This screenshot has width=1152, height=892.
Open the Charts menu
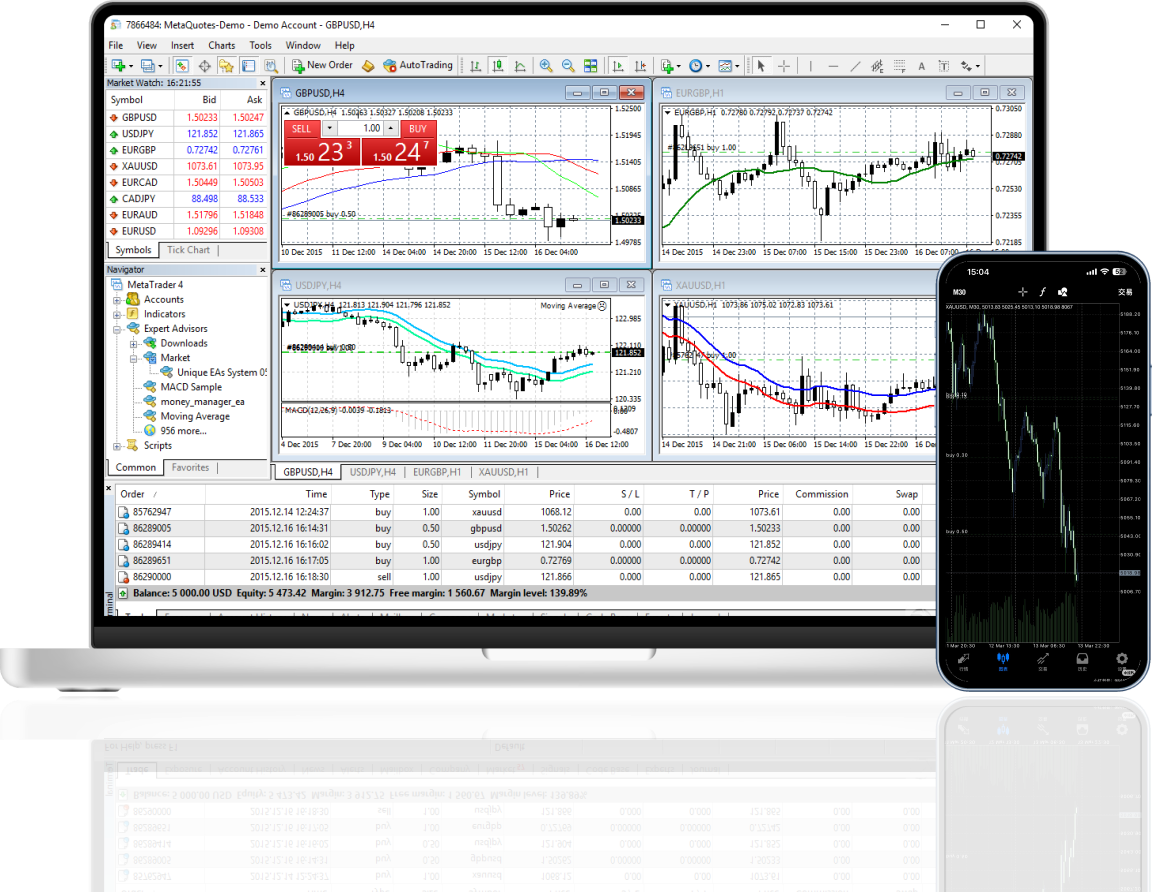221,45
